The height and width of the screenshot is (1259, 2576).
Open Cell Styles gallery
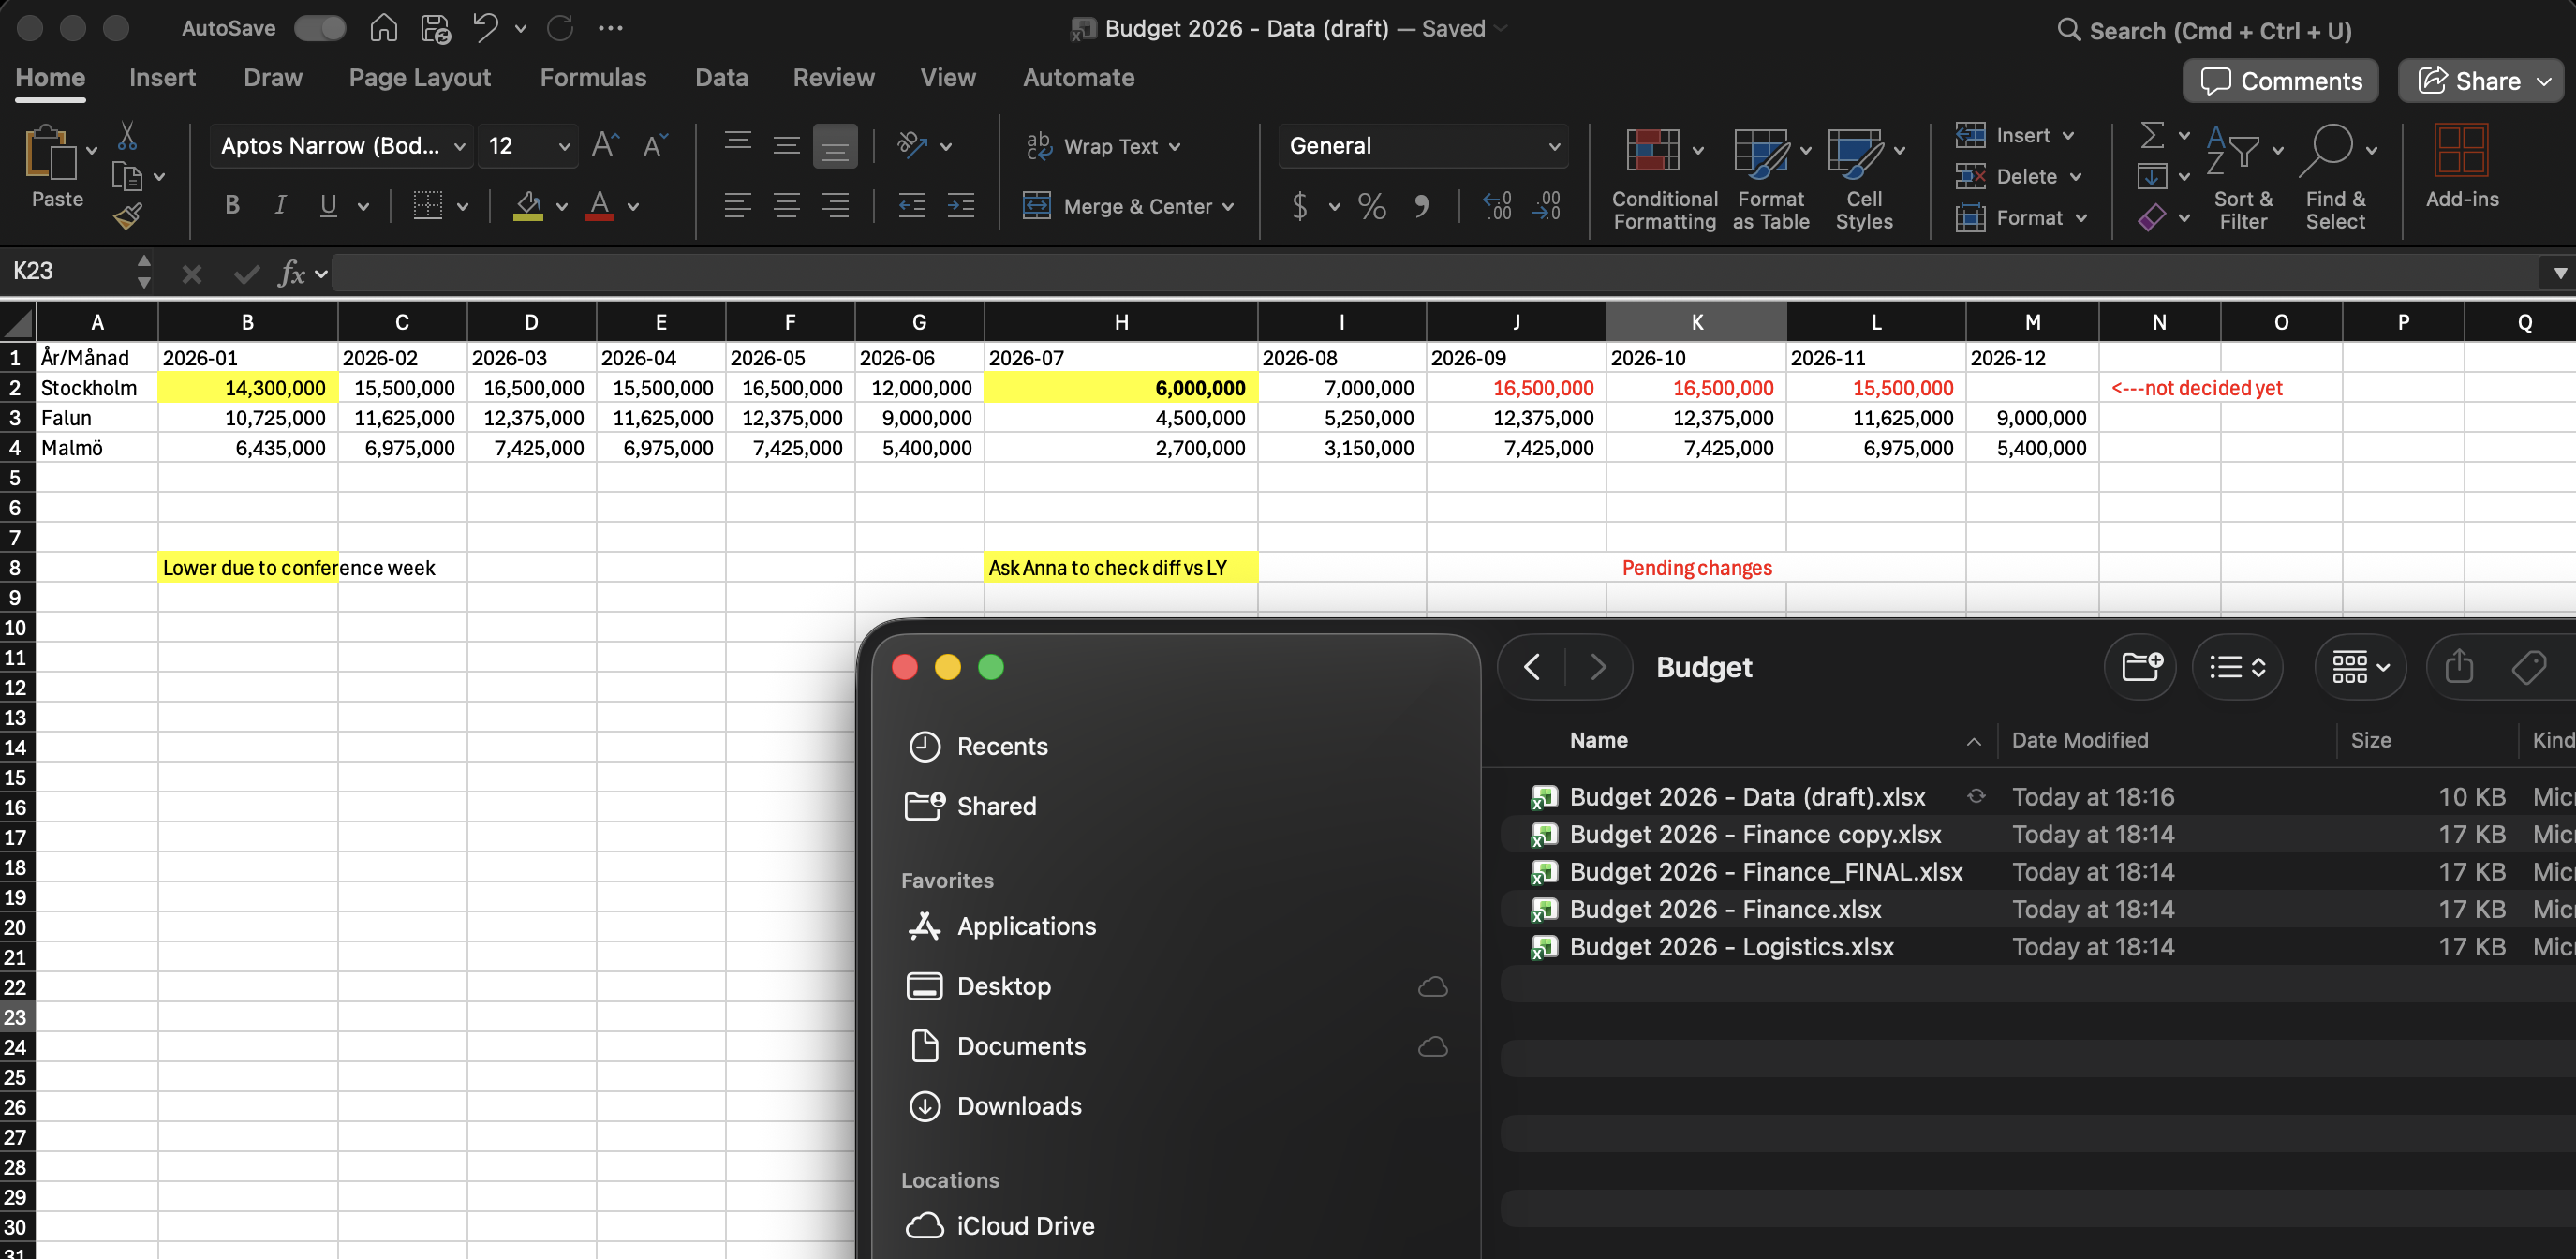[1864, 180]
